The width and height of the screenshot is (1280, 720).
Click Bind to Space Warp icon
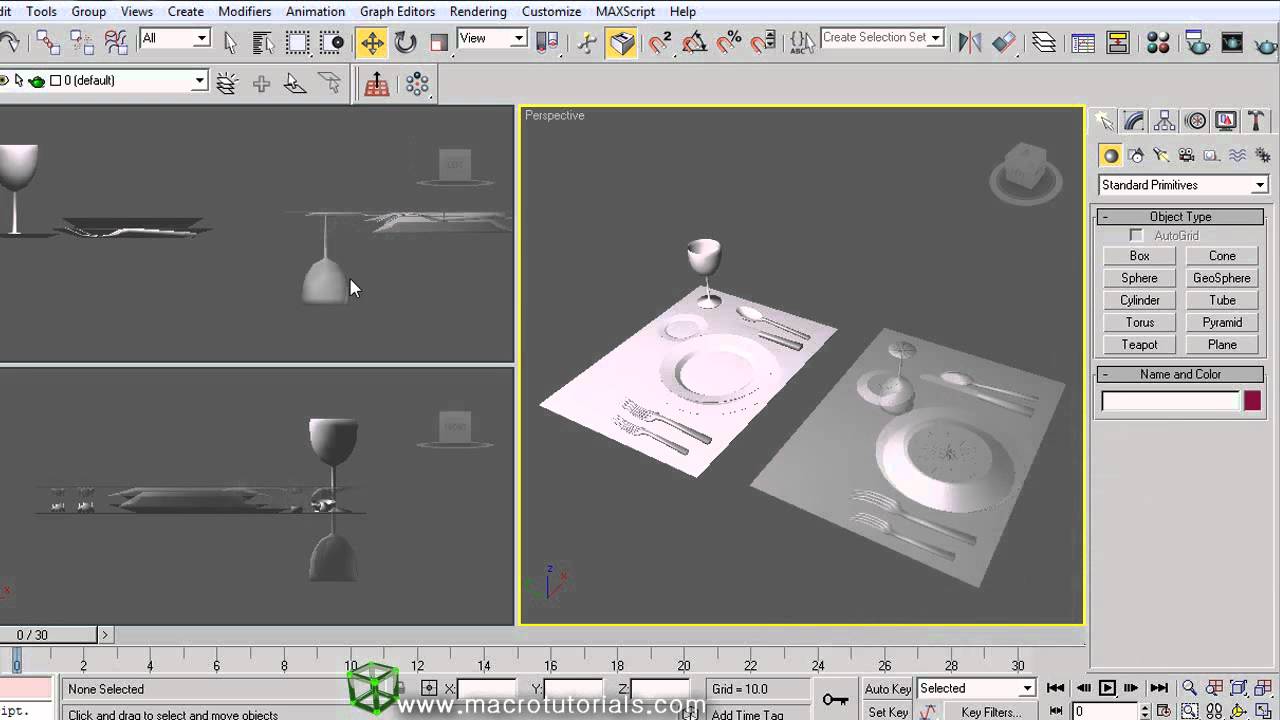116,42
